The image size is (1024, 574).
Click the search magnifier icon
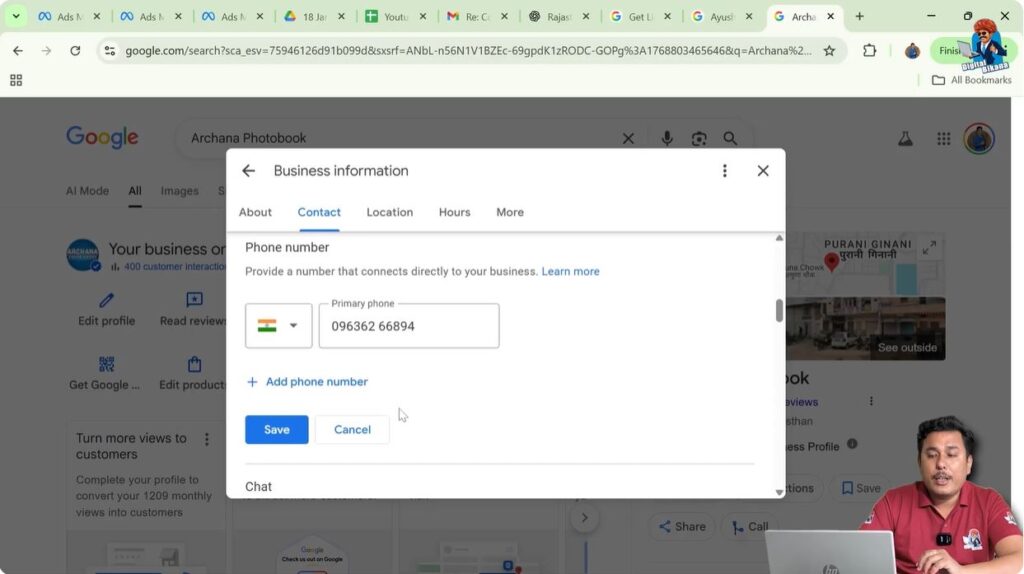pos(730,138)
